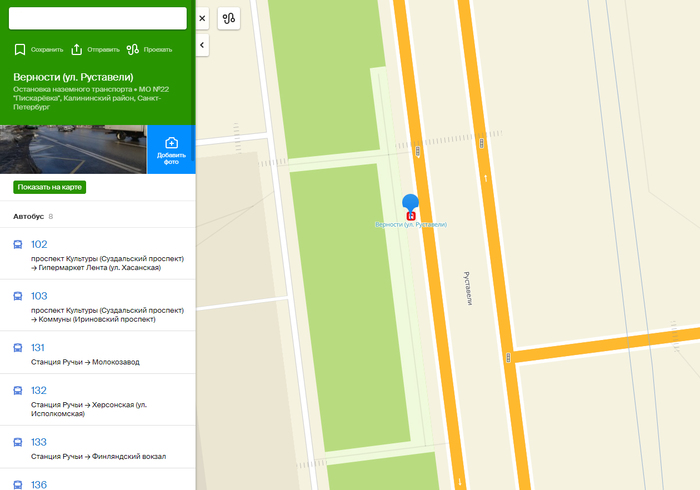The width and height of the screenshot is (700, 490).
Task: Click bus icon beside route 102
Action: click(17, 244)
